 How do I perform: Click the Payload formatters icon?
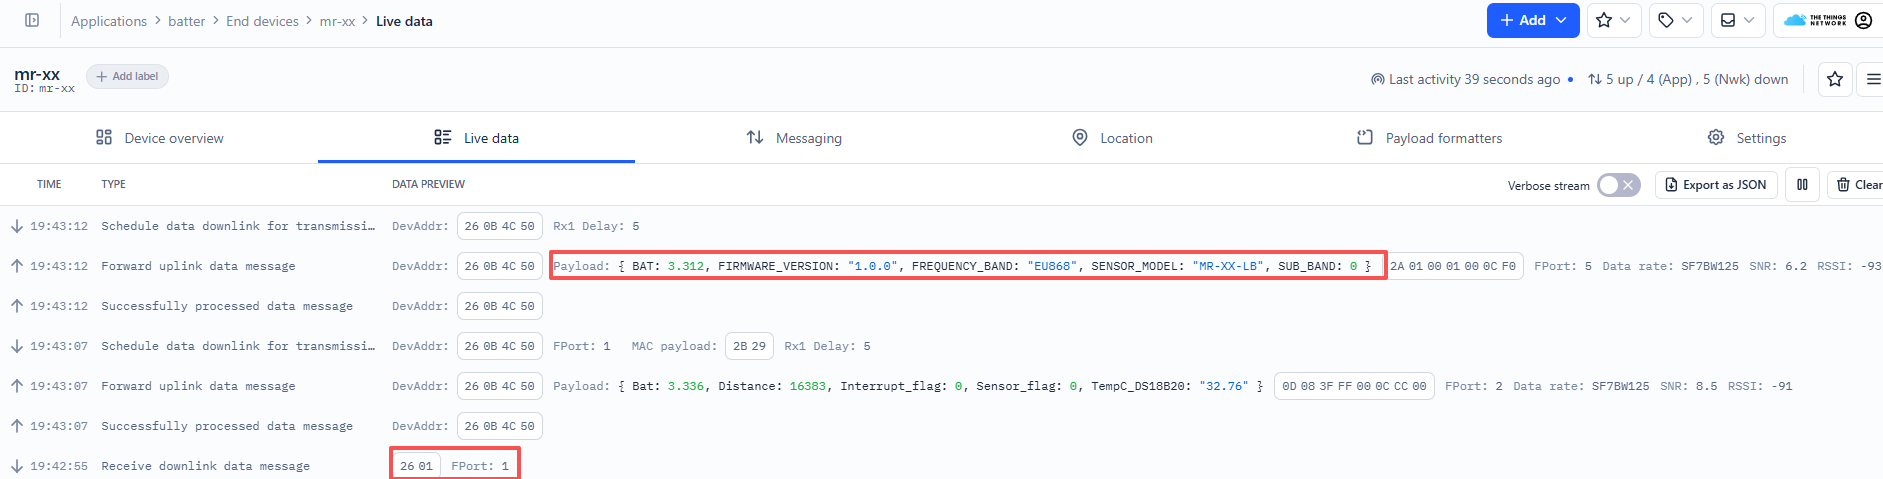(1365, 137)
